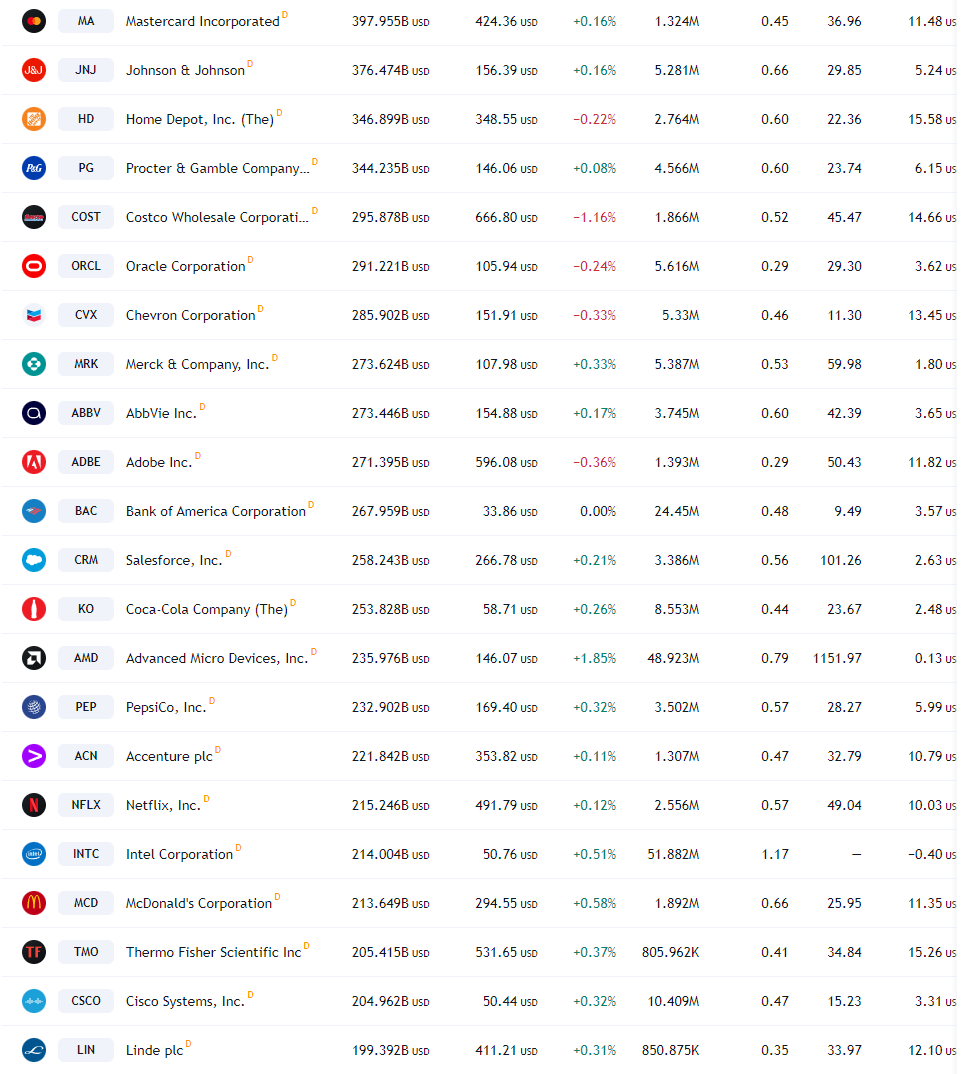
Task: Click Intel's relative volume 1.17
Action: coord(775,854)
